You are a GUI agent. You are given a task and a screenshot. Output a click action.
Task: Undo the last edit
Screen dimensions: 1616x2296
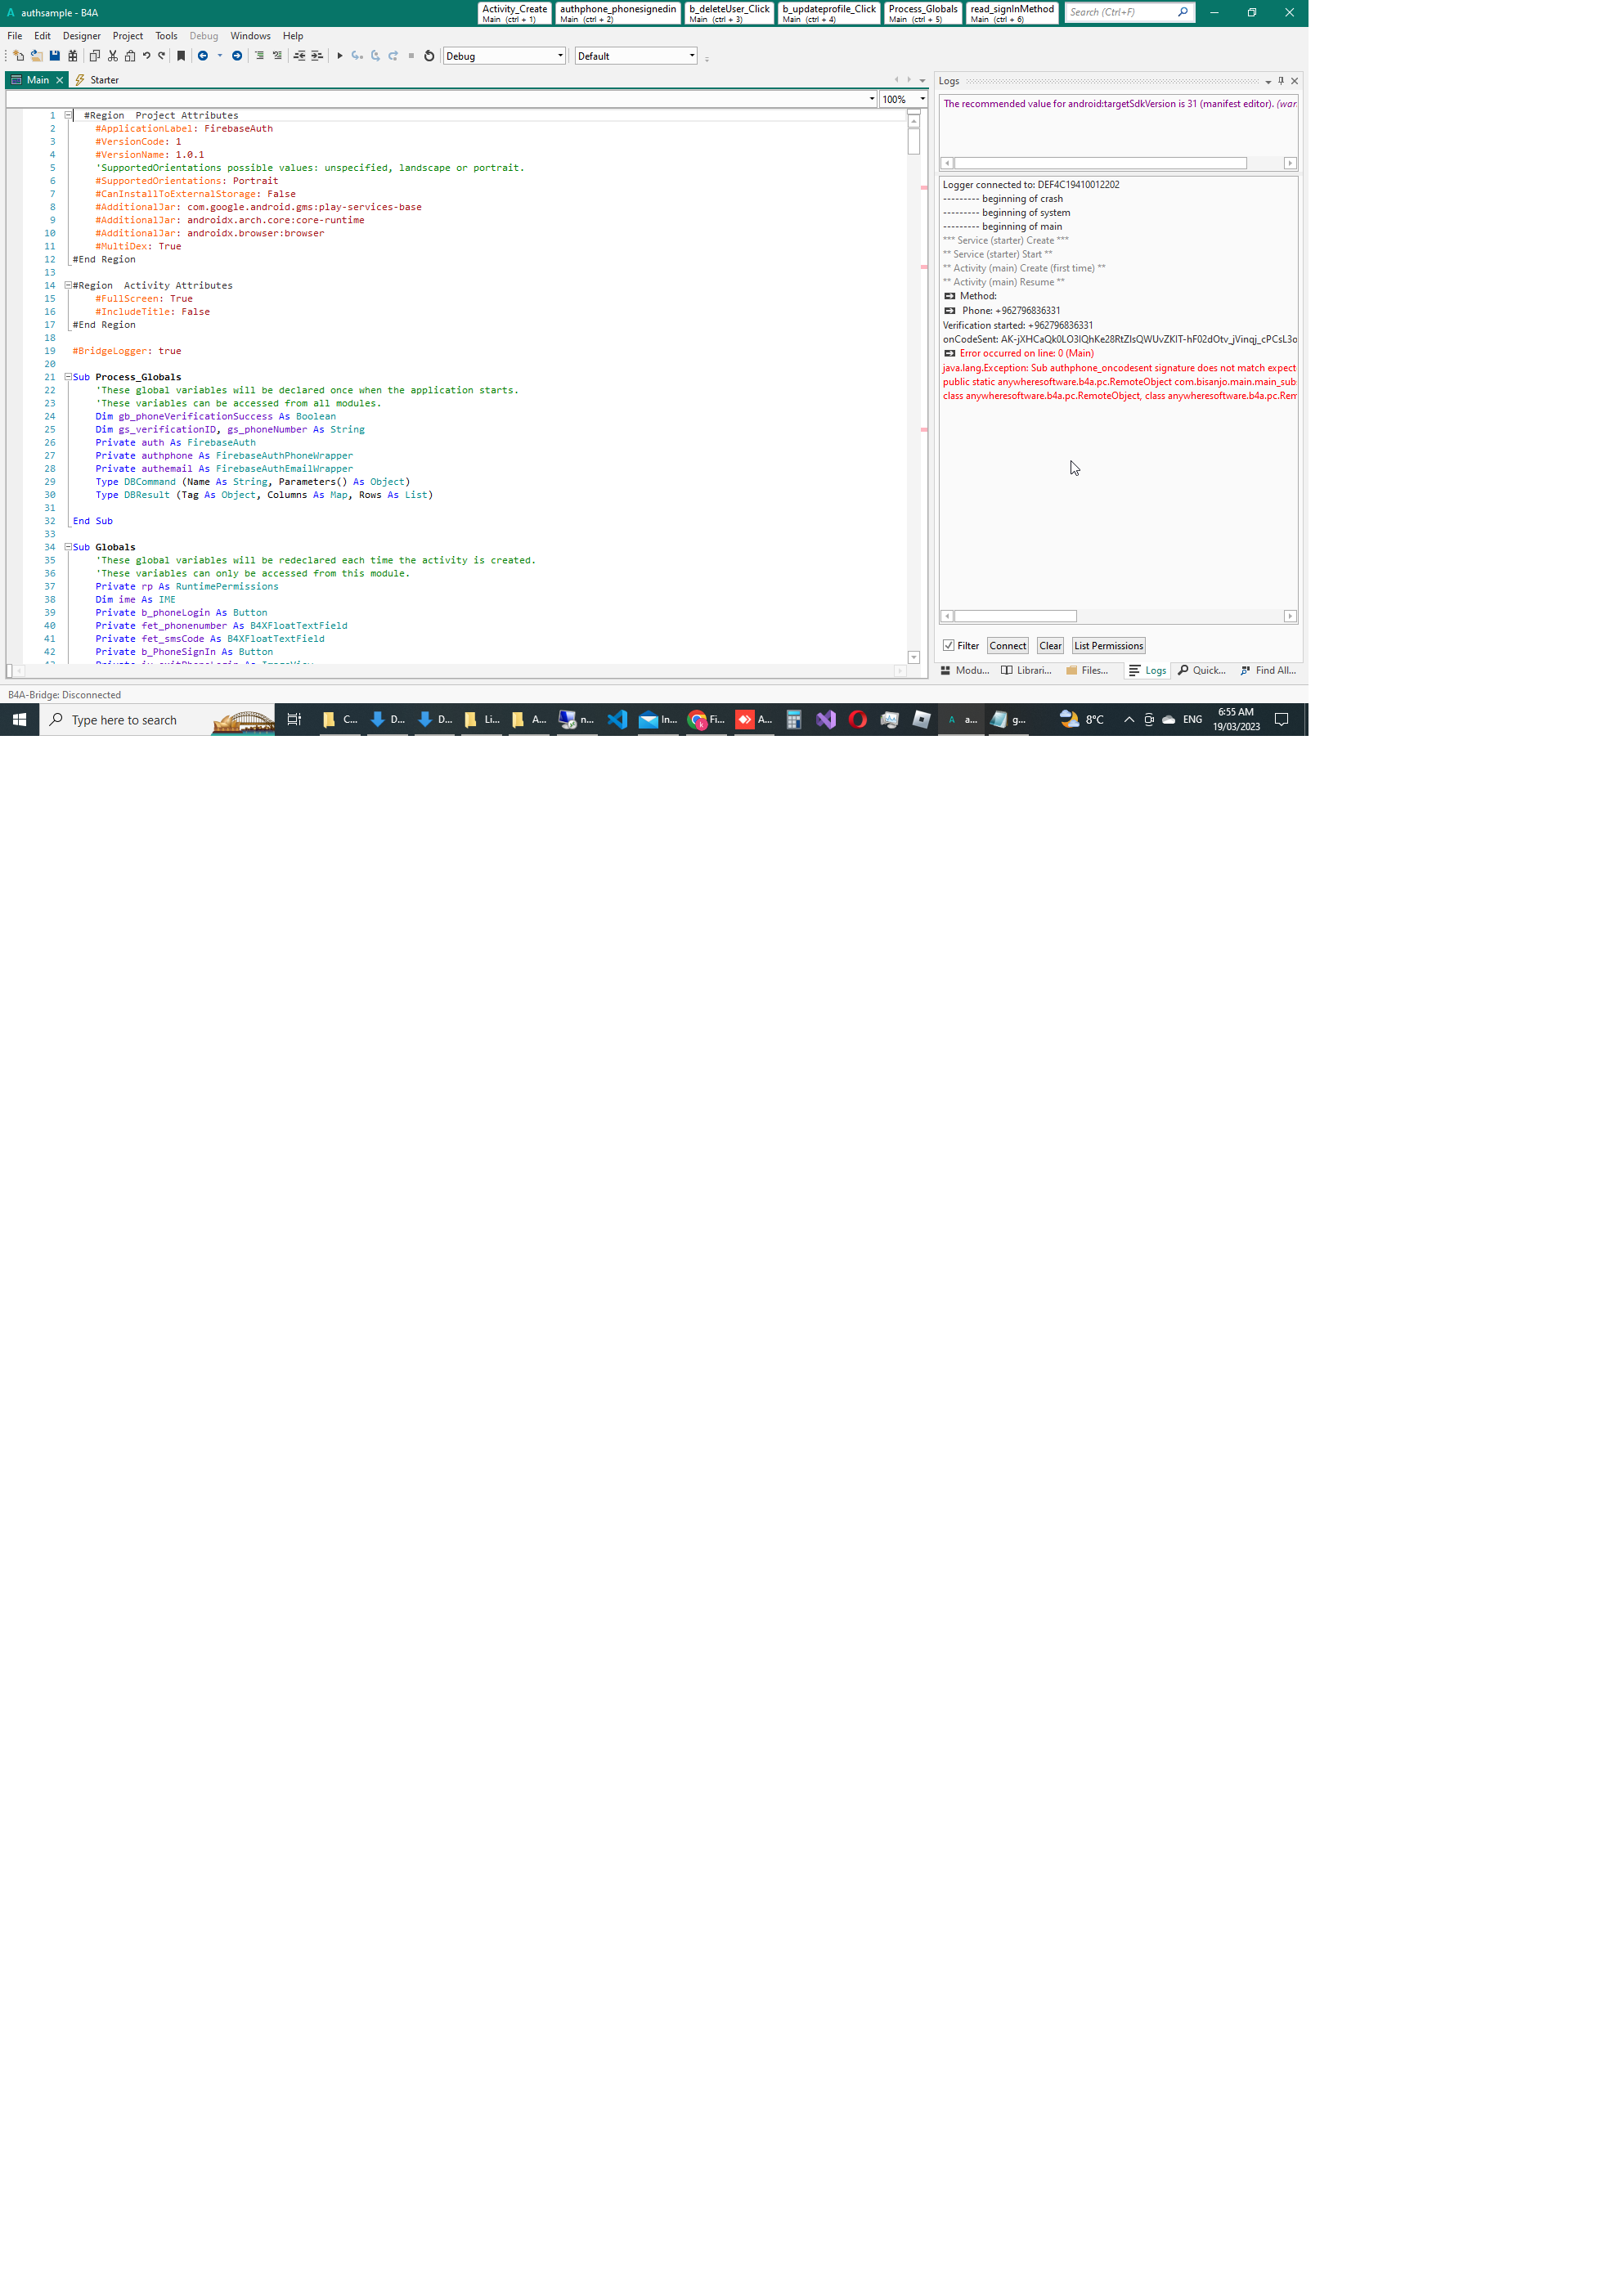tap(146, 56)
